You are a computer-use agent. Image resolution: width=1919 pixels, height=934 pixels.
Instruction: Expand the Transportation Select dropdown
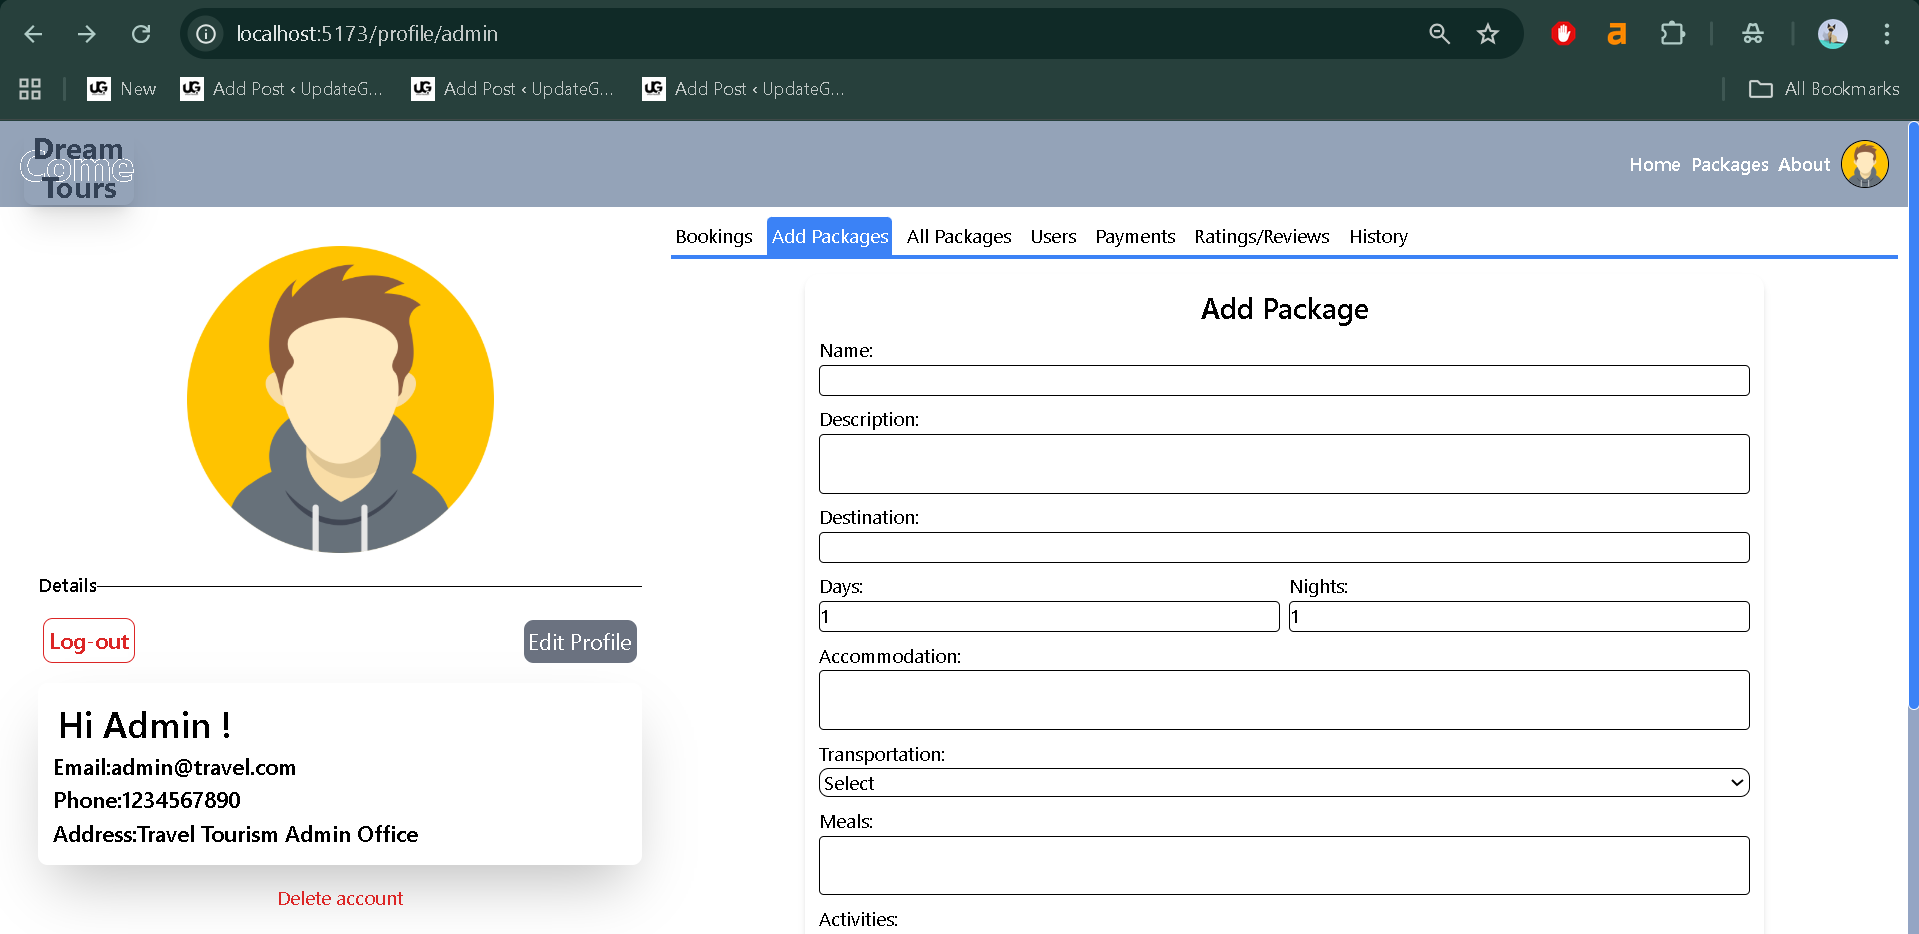point(1283,783)
